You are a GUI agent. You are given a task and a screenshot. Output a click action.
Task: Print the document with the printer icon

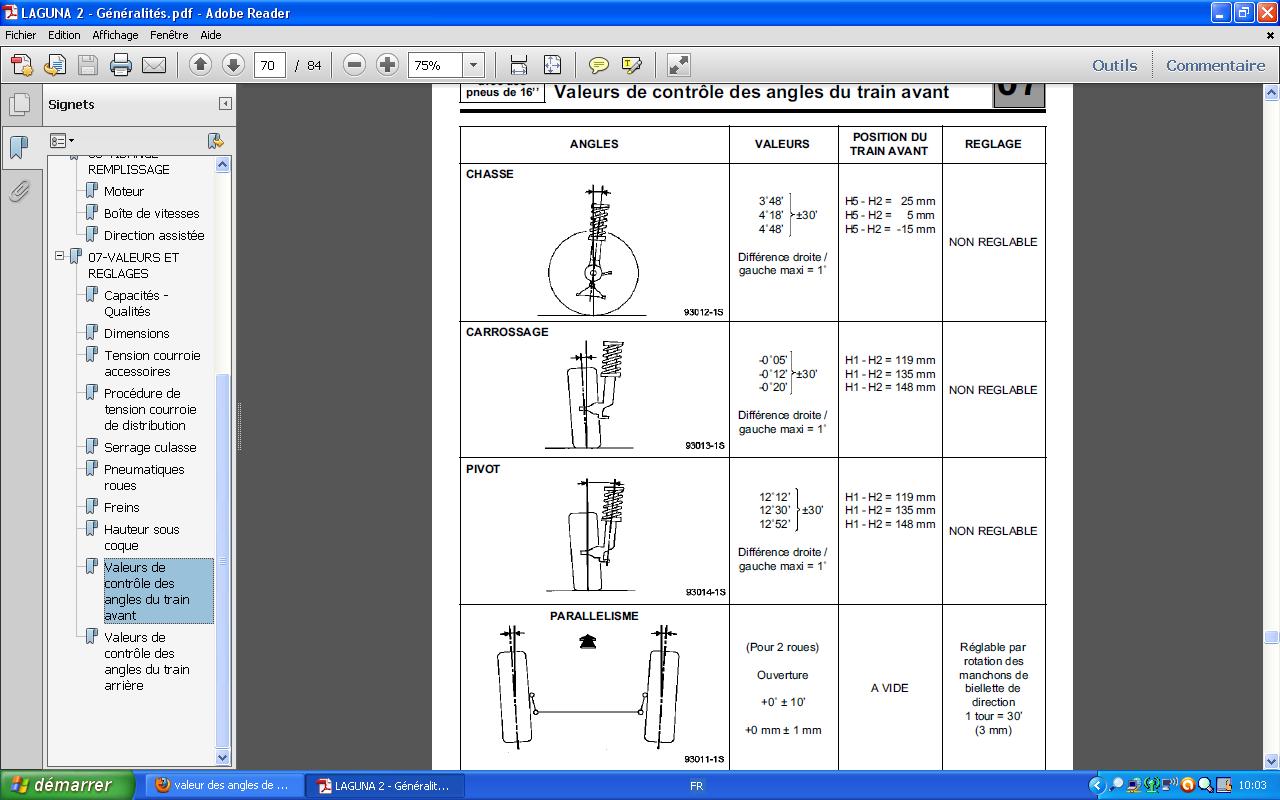click(121, 65)
